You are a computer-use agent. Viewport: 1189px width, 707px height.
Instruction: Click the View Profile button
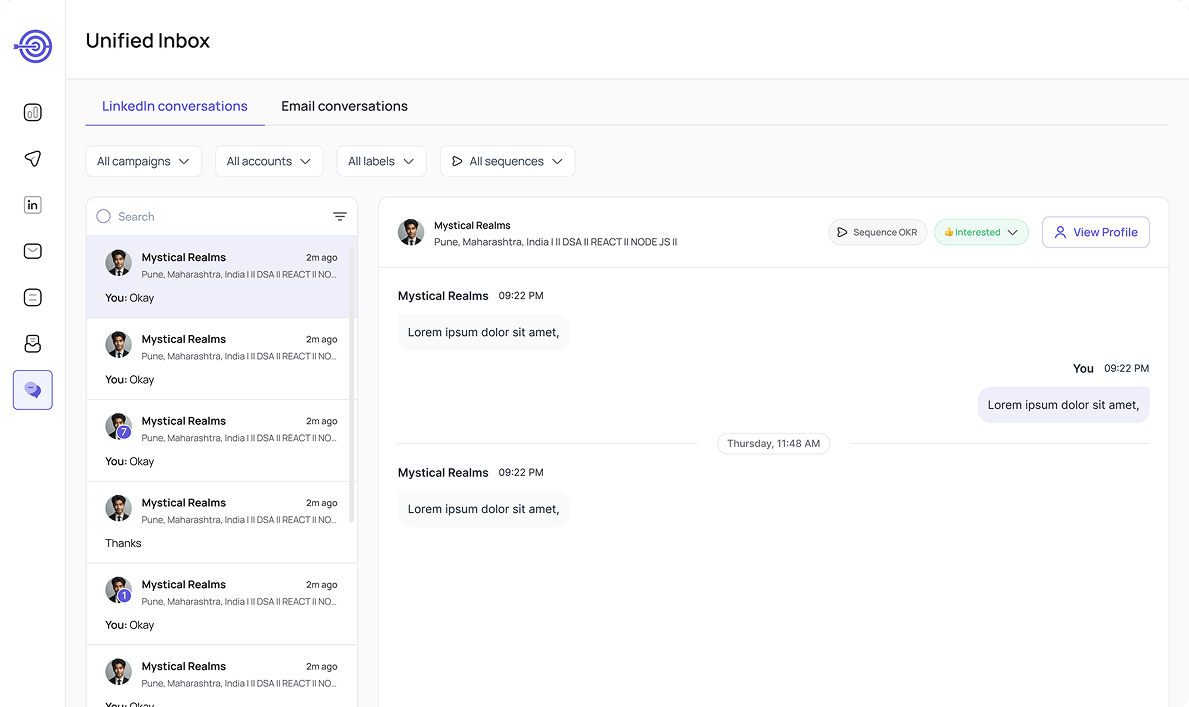(1095, 232)
